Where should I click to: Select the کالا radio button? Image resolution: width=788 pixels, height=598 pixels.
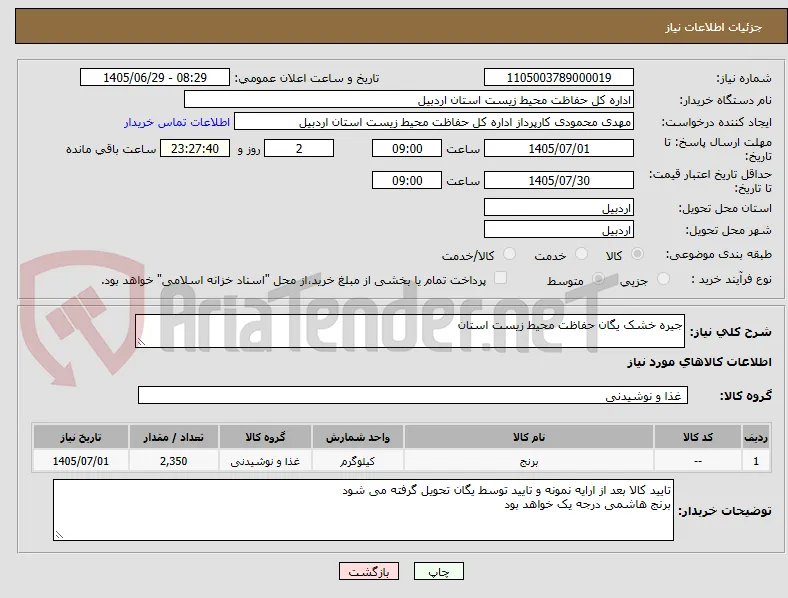637,254
